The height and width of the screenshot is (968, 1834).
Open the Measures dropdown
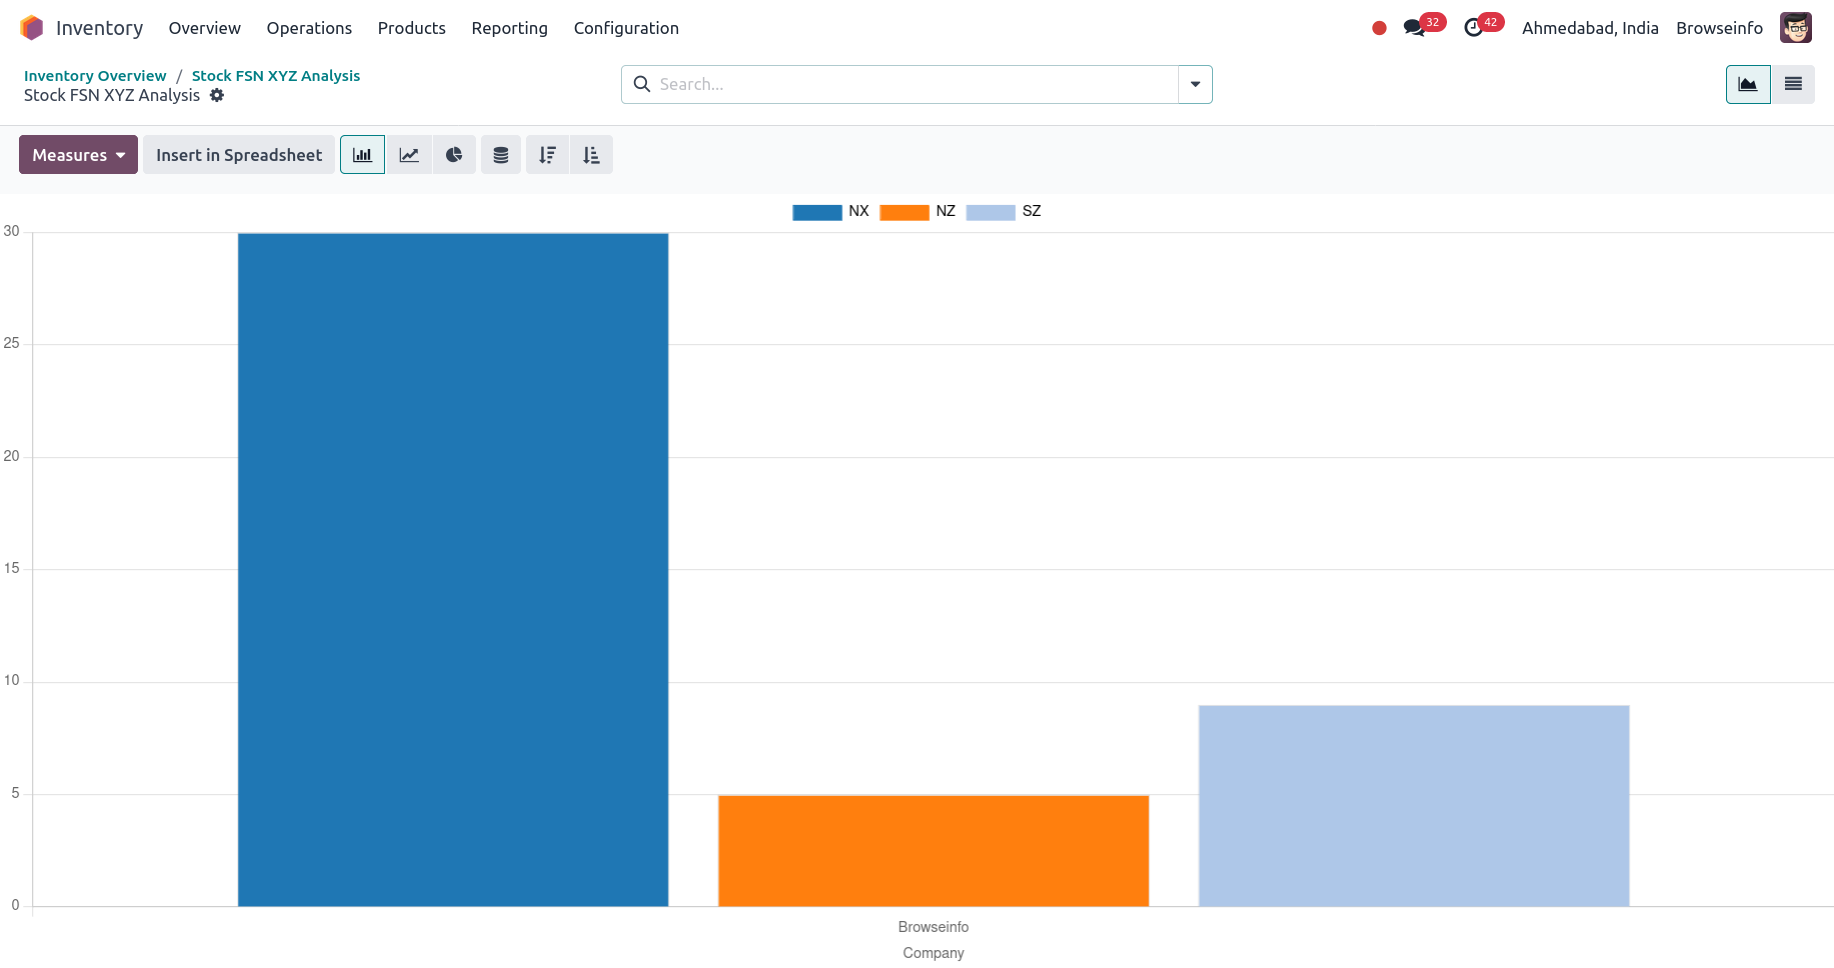pos(78,155)
